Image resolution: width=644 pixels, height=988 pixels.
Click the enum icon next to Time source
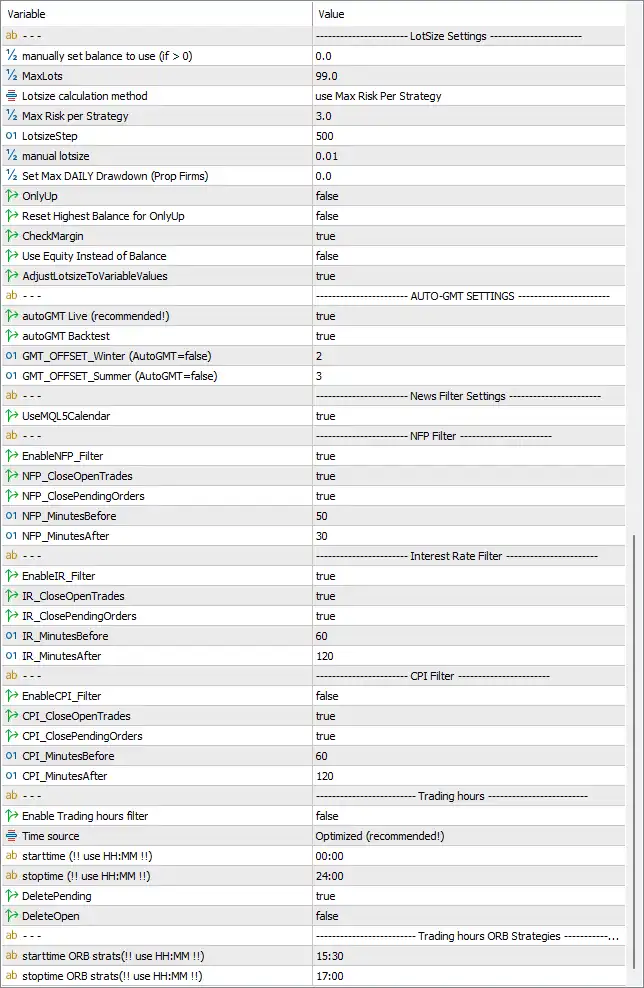click(x=11, y=836)
